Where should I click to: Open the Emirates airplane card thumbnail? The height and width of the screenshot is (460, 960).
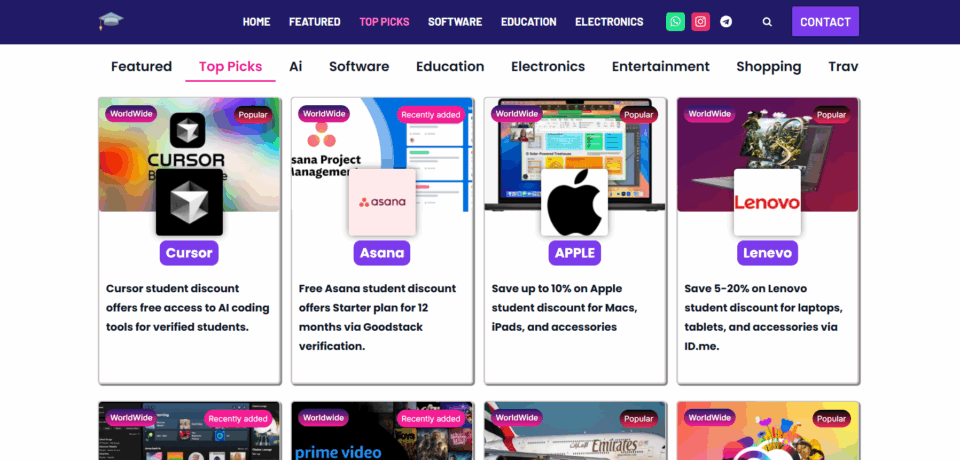coord(574,431)
